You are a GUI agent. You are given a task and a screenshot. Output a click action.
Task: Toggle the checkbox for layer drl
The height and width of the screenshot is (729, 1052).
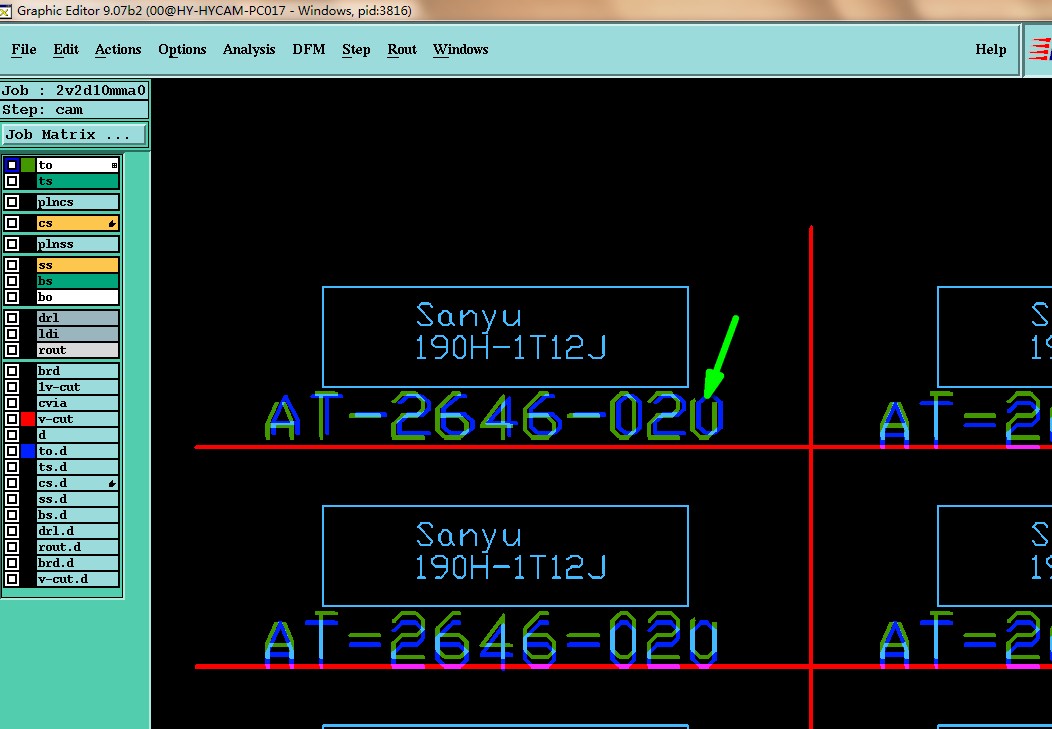[11, 318]
